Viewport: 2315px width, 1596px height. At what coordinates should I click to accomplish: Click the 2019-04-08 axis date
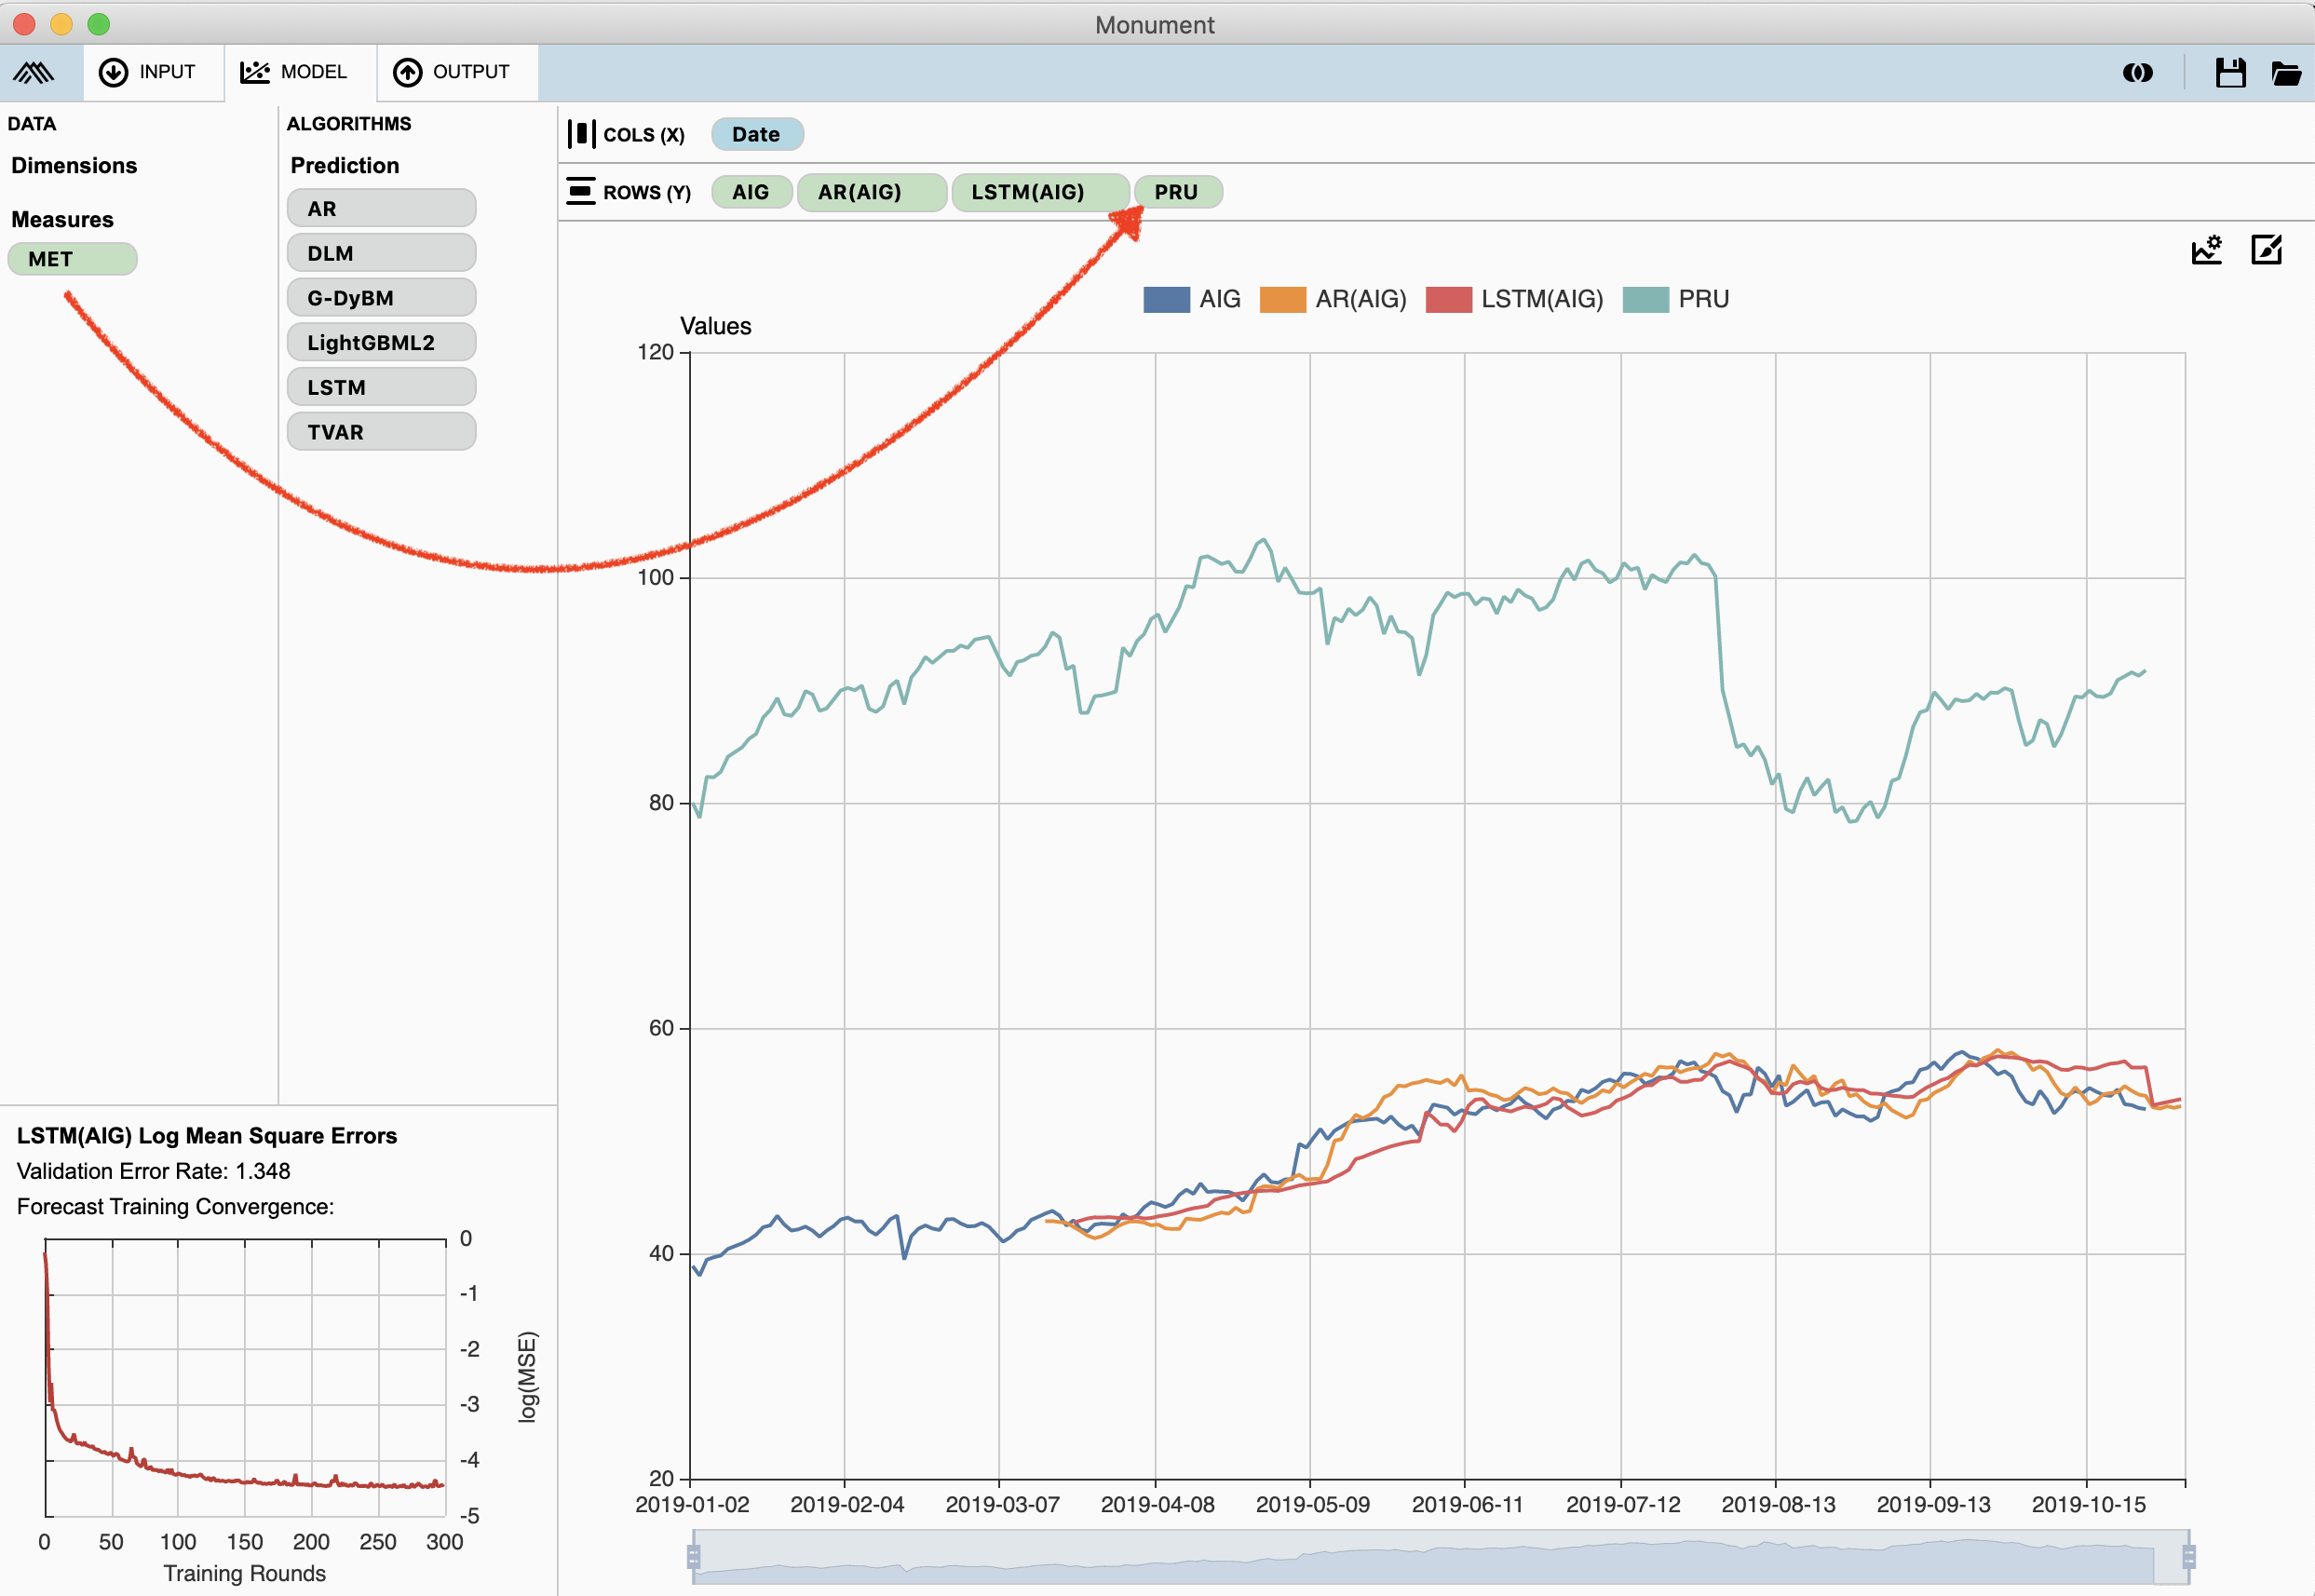click(1157, 1504)
